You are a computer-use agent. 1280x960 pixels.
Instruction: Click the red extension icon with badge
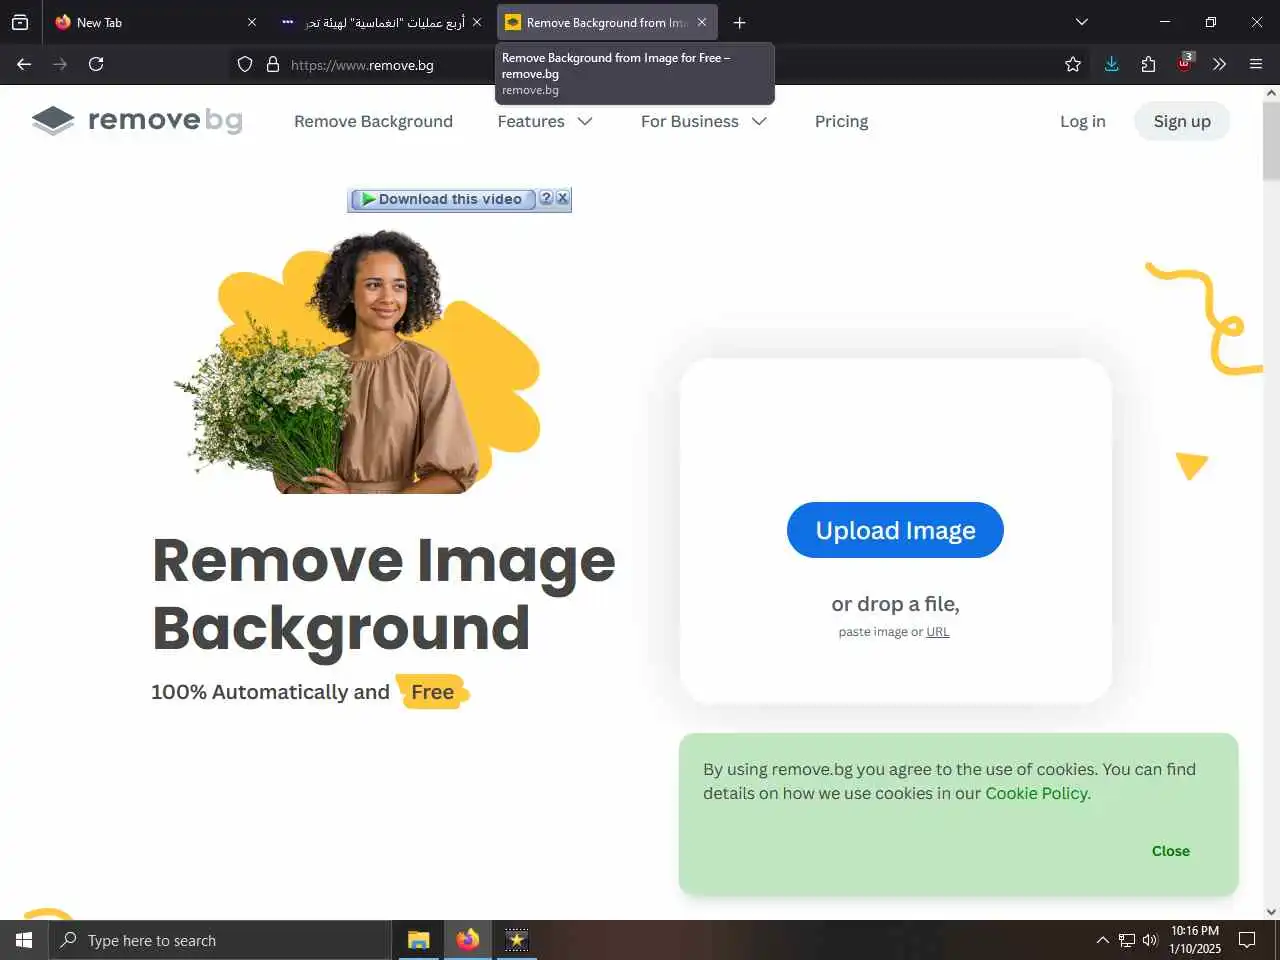coord(1185,63)
